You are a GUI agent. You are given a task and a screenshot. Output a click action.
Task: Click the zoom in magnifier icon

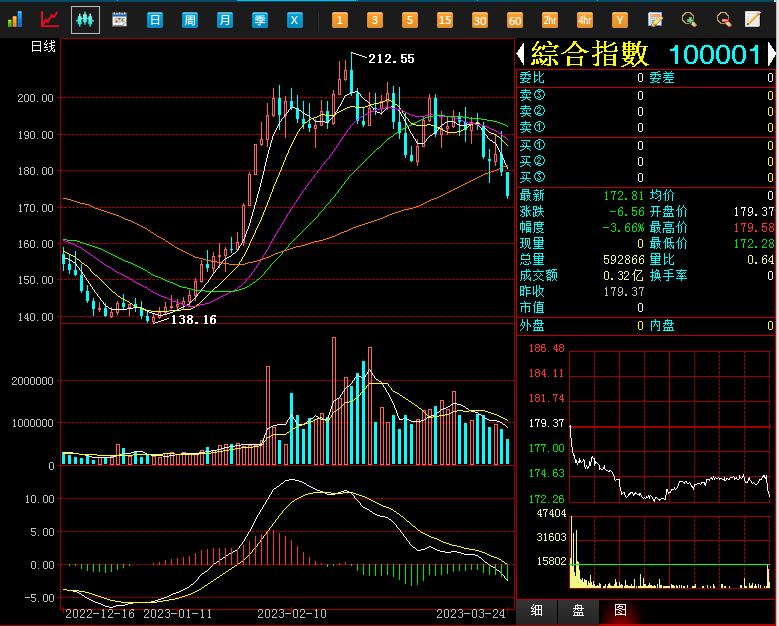688,19
